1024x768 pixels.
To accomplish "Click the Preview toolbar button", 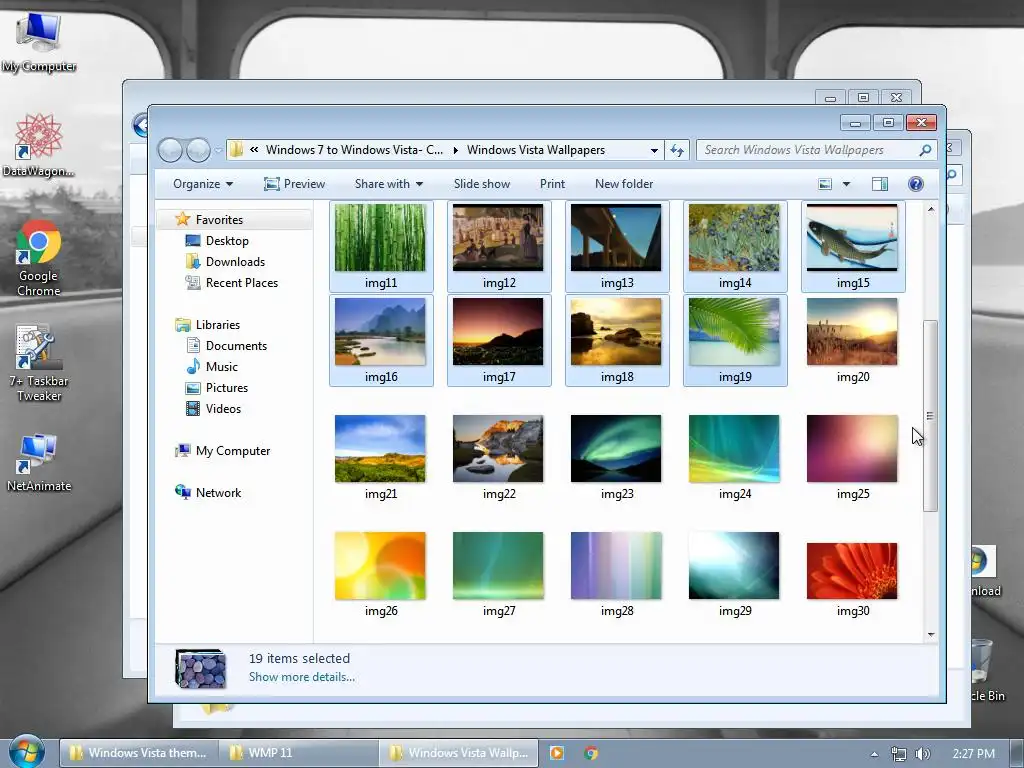I will tap(294, 184).
